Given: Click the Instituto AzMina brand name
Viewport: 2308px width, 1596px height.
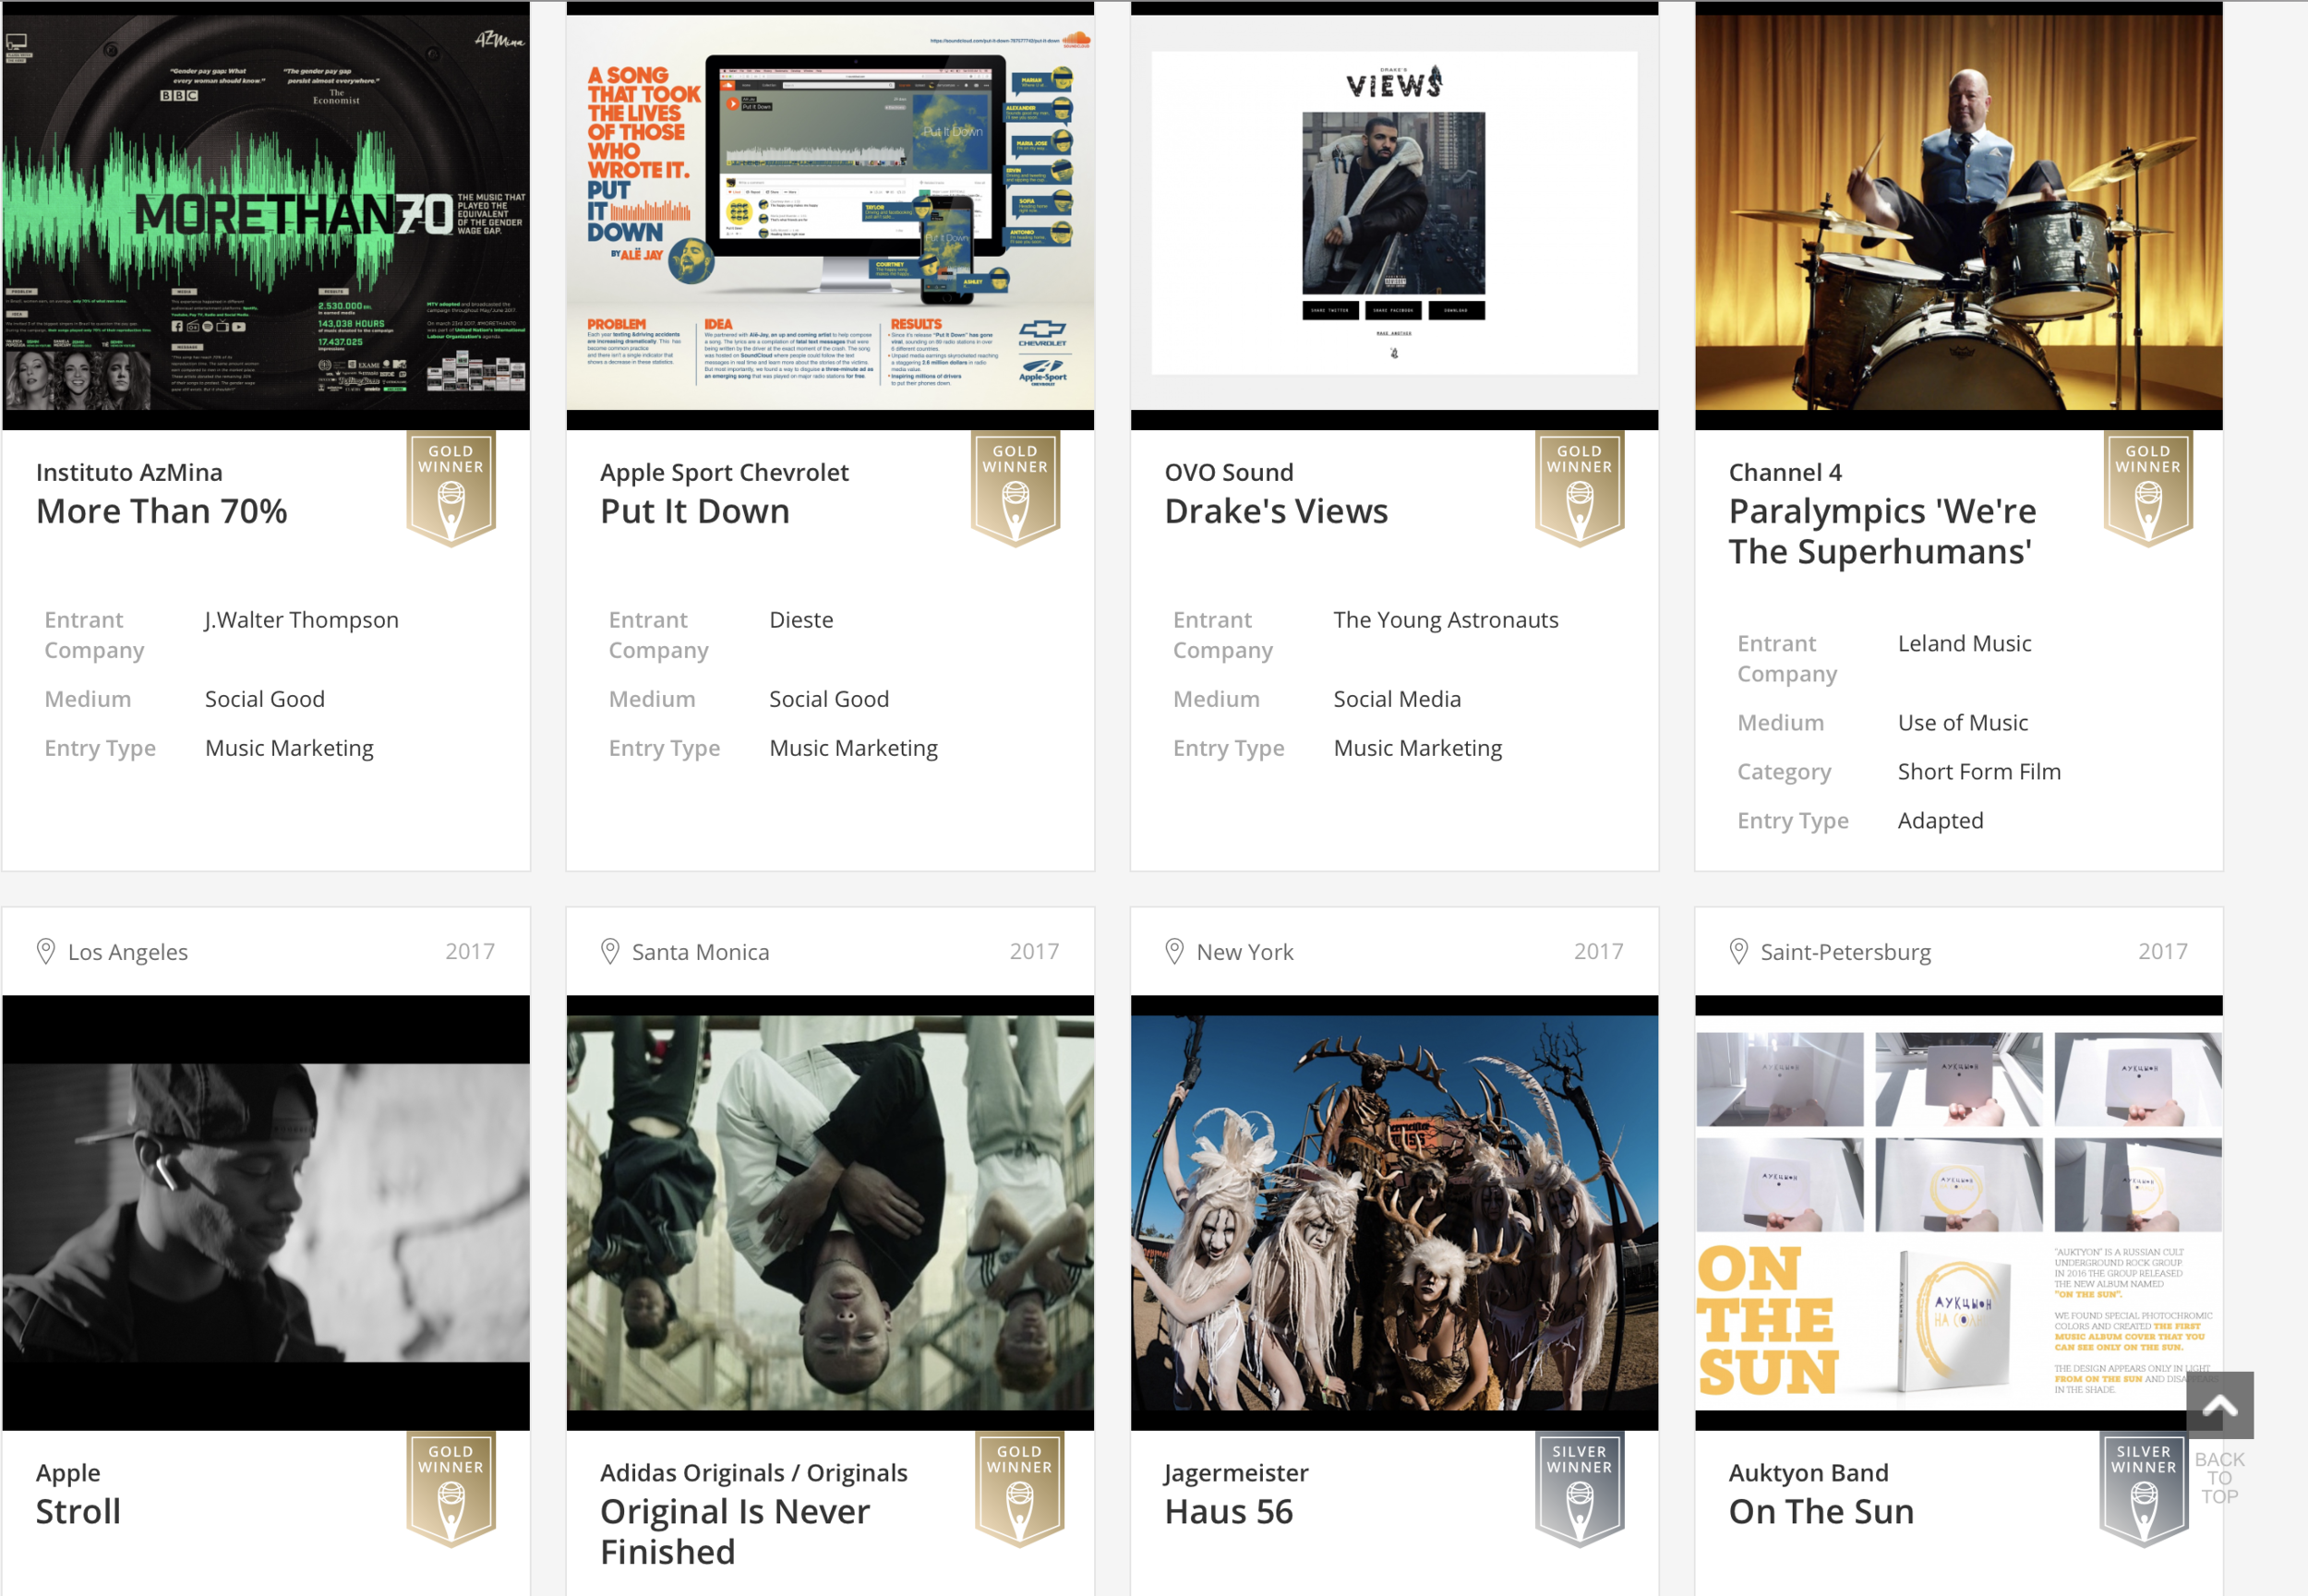Looking at the screenshot, I should click(x=129, y=472).
